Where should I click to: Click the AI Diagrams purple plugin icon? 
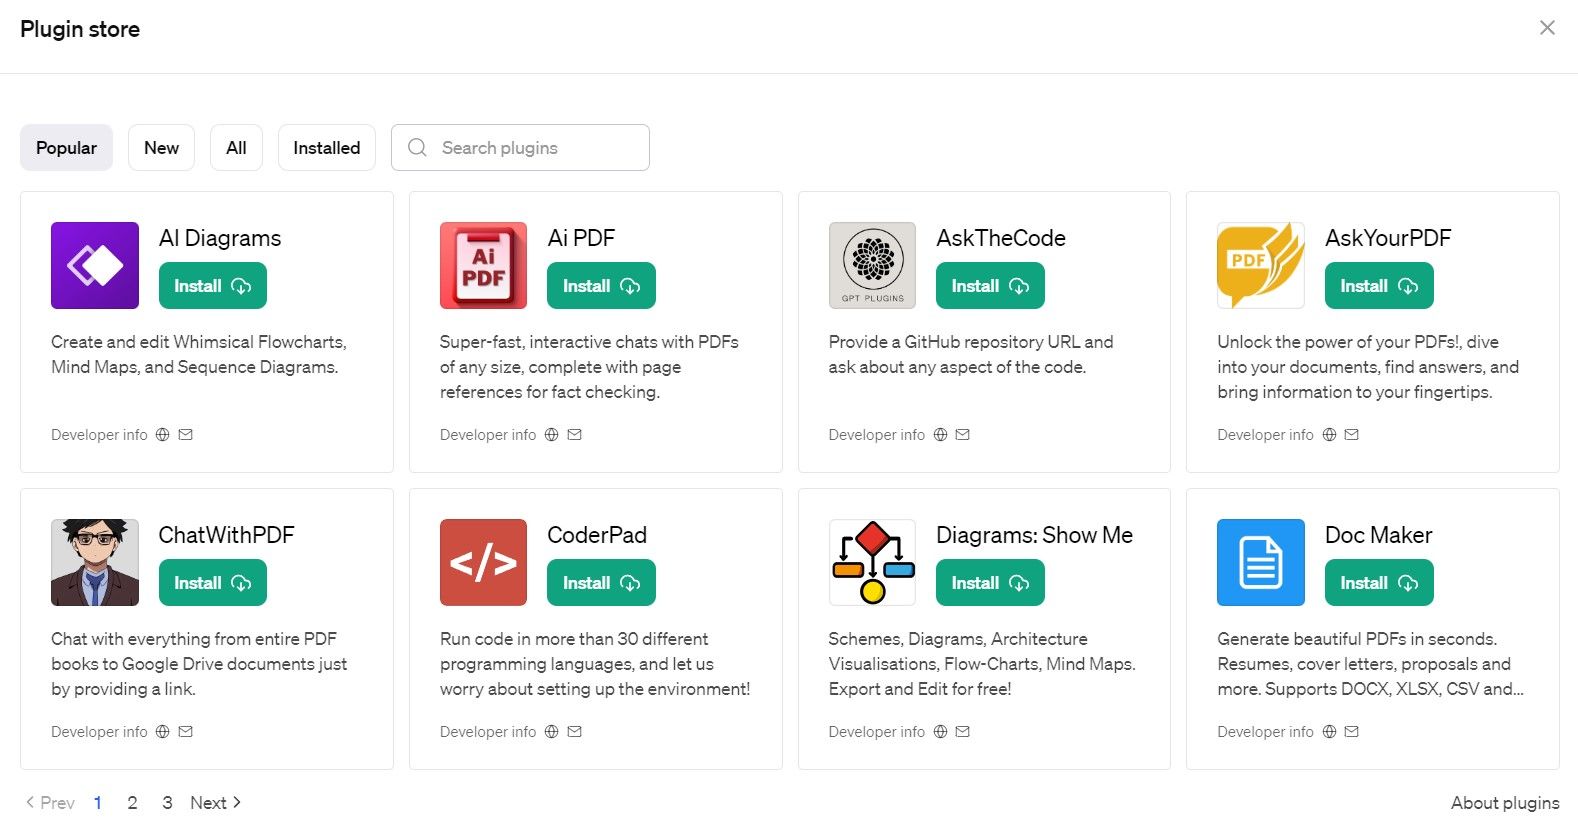point(95,265)
